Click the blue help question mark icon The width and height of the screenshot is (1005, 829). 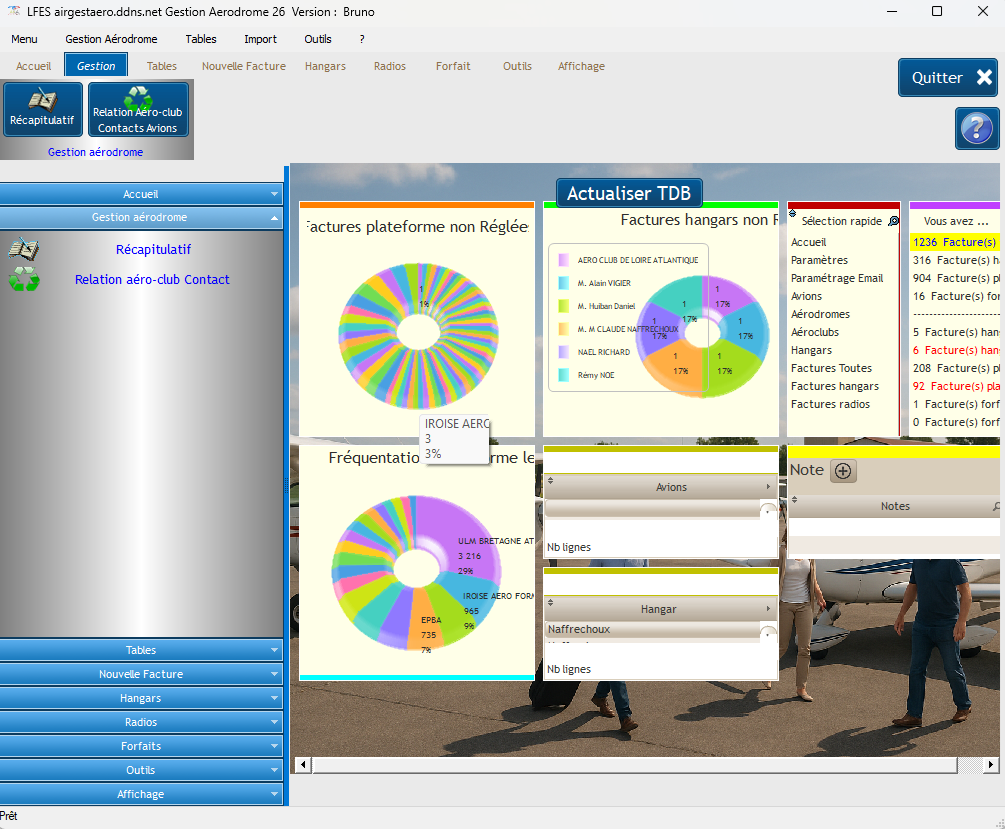(x=976, y=129)
